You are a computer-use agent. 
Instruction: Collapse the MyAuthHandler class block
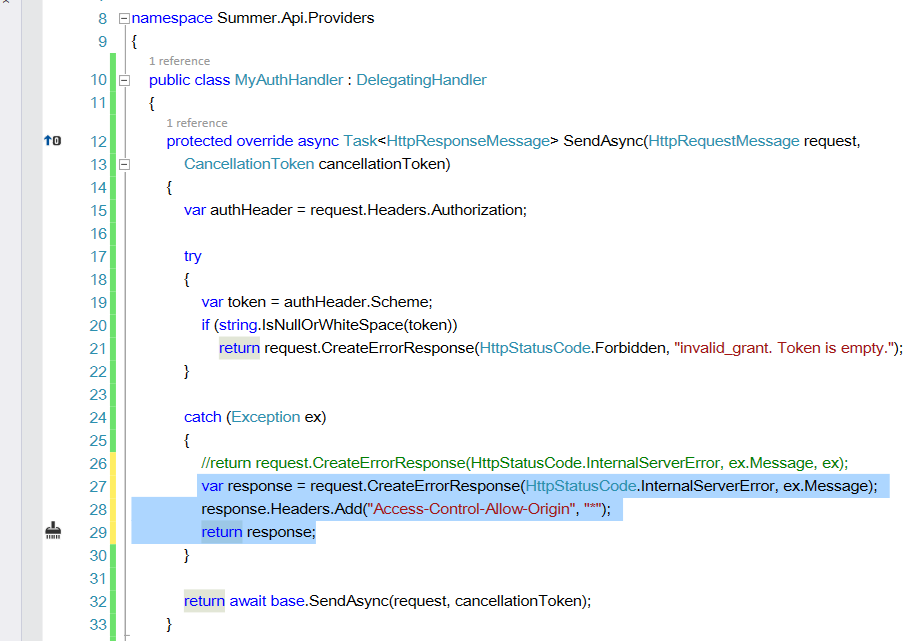(124, 80)
